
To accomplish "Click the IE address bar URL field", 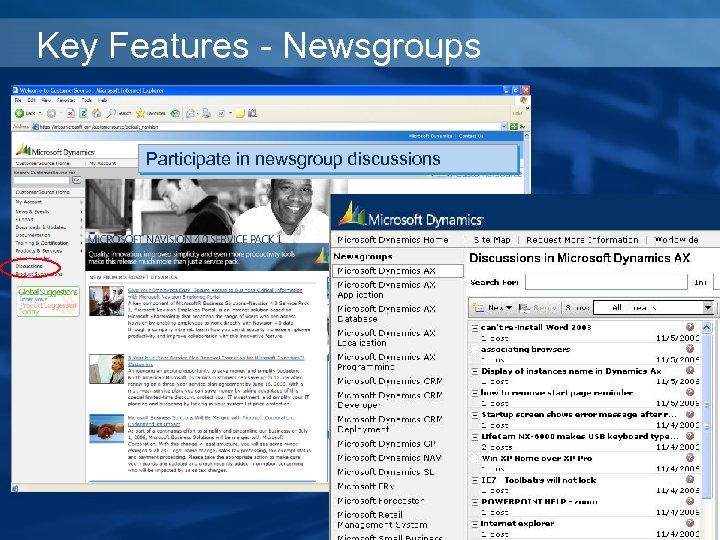I will [x=271, y=127].
